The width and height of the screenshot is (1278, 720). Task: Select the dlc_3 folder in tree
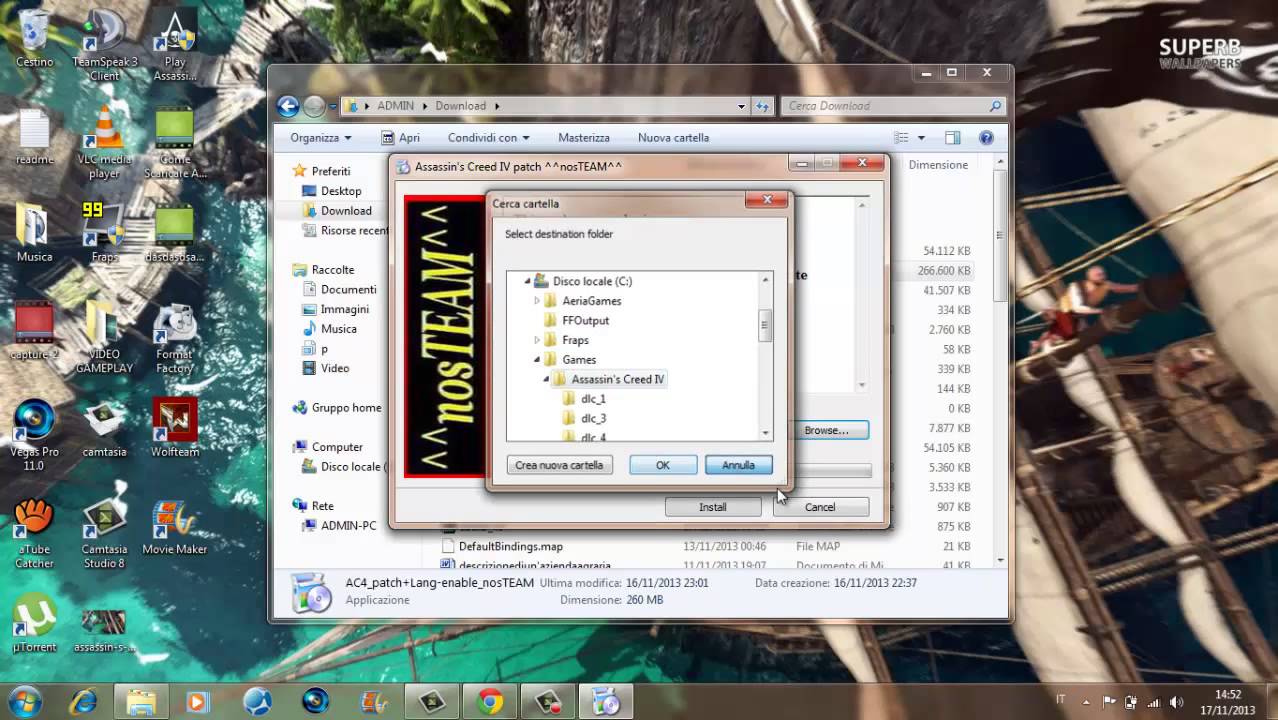pos(593,419)
